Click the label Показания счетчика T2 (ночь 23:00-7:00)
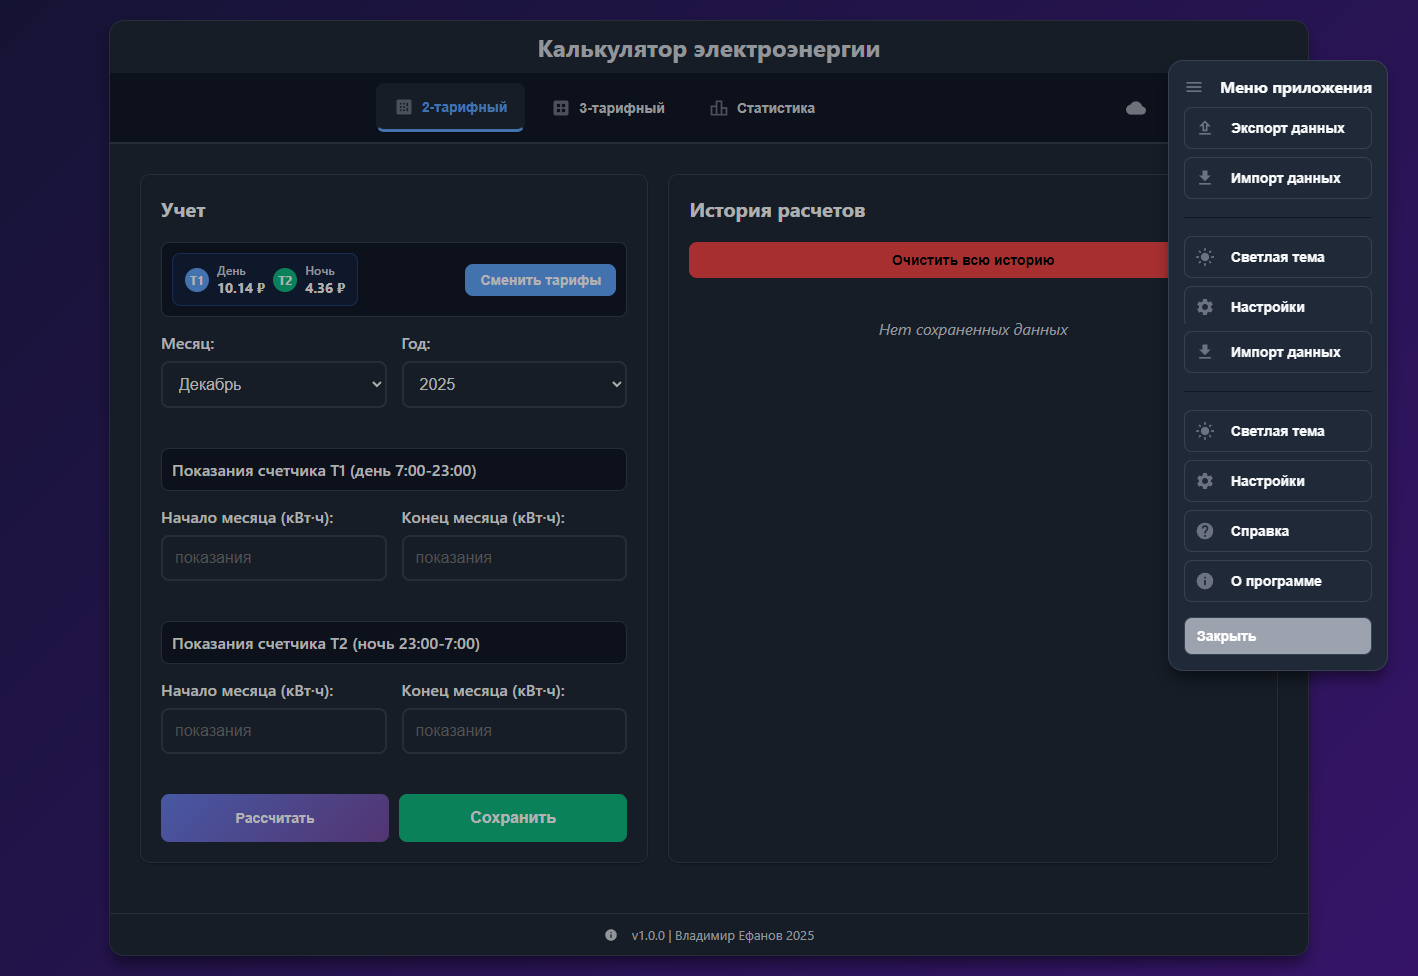Screen dimensions: 1418x976 (326, 644)
